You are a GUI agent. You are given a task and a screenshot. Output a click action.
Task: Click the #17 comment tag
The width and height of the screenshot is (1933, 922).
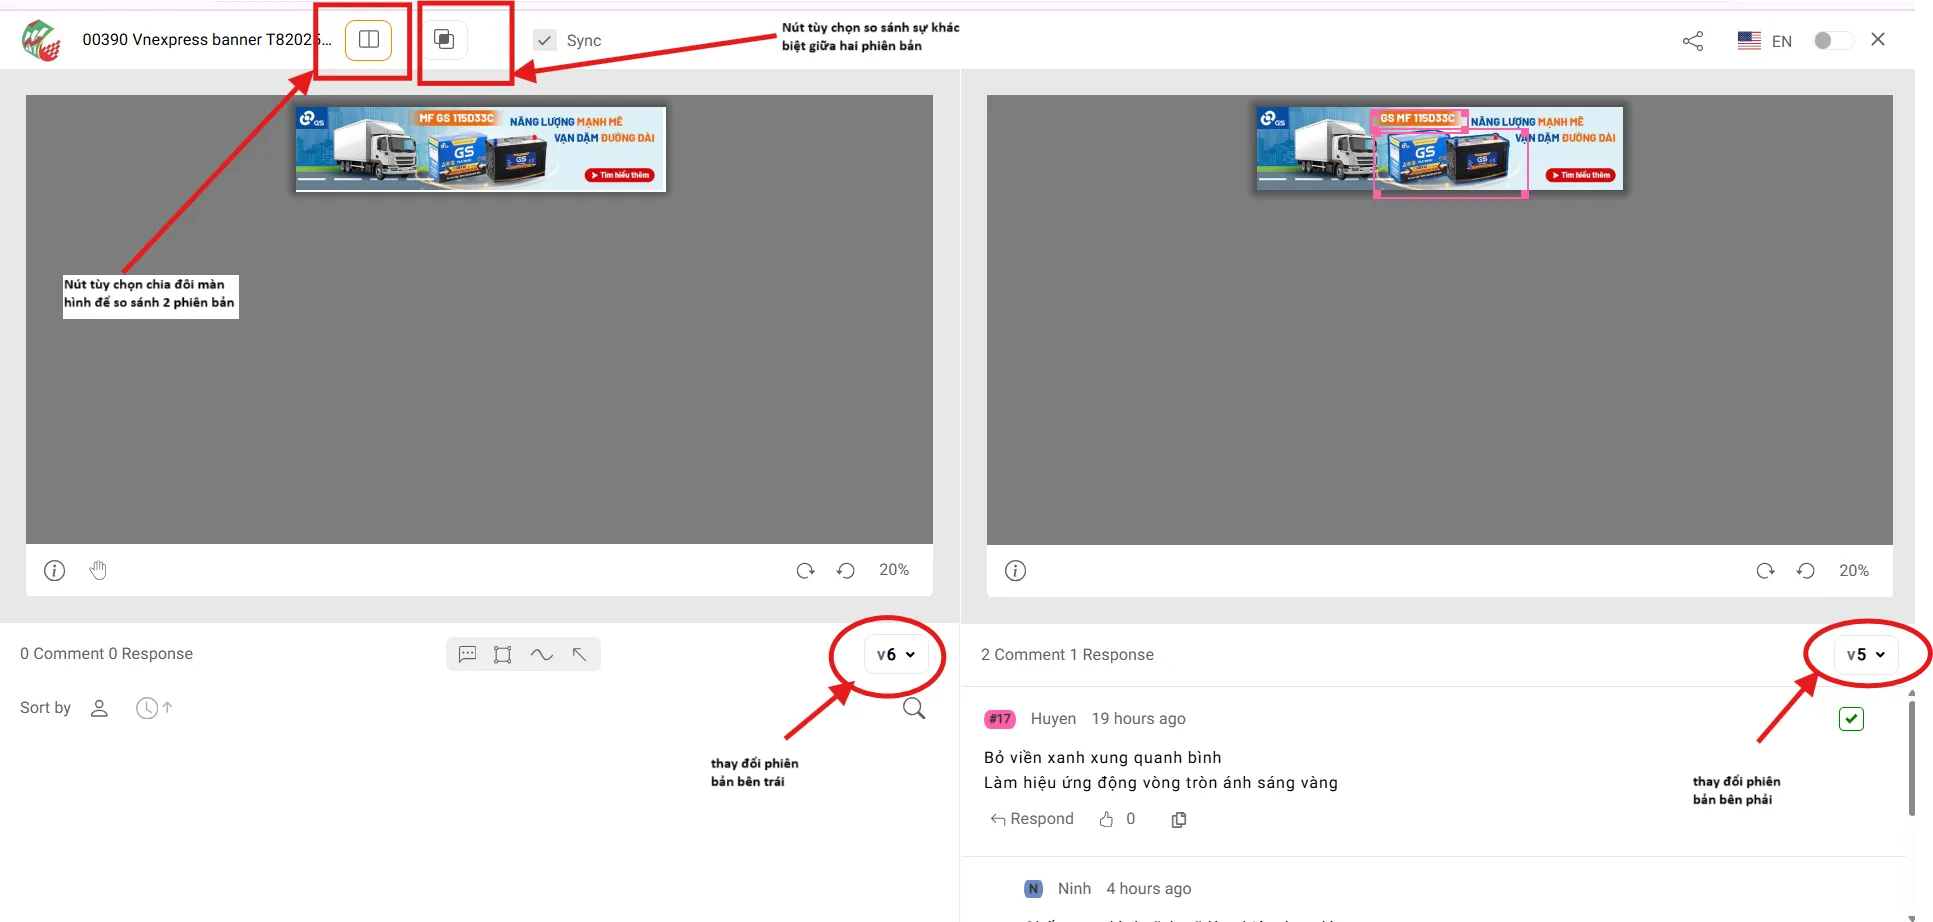point(1000,719)
